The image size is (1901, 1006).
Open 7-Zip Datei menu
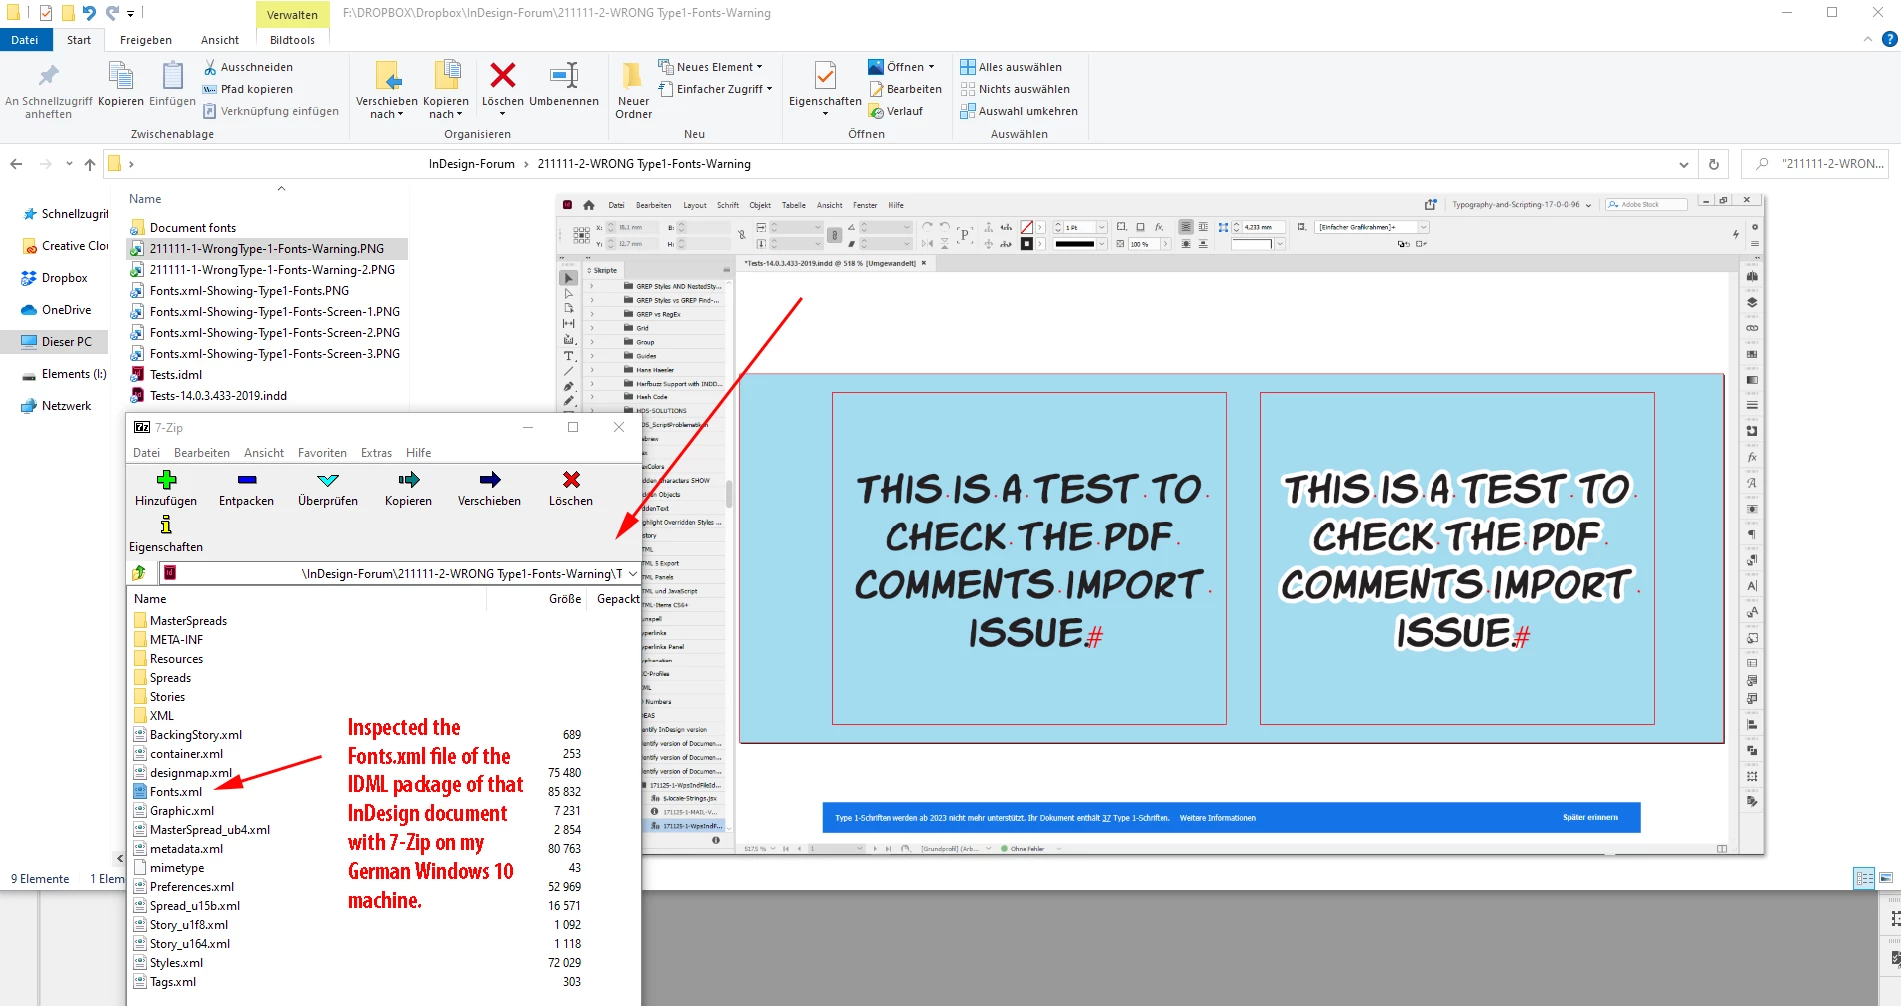[146, 453]
